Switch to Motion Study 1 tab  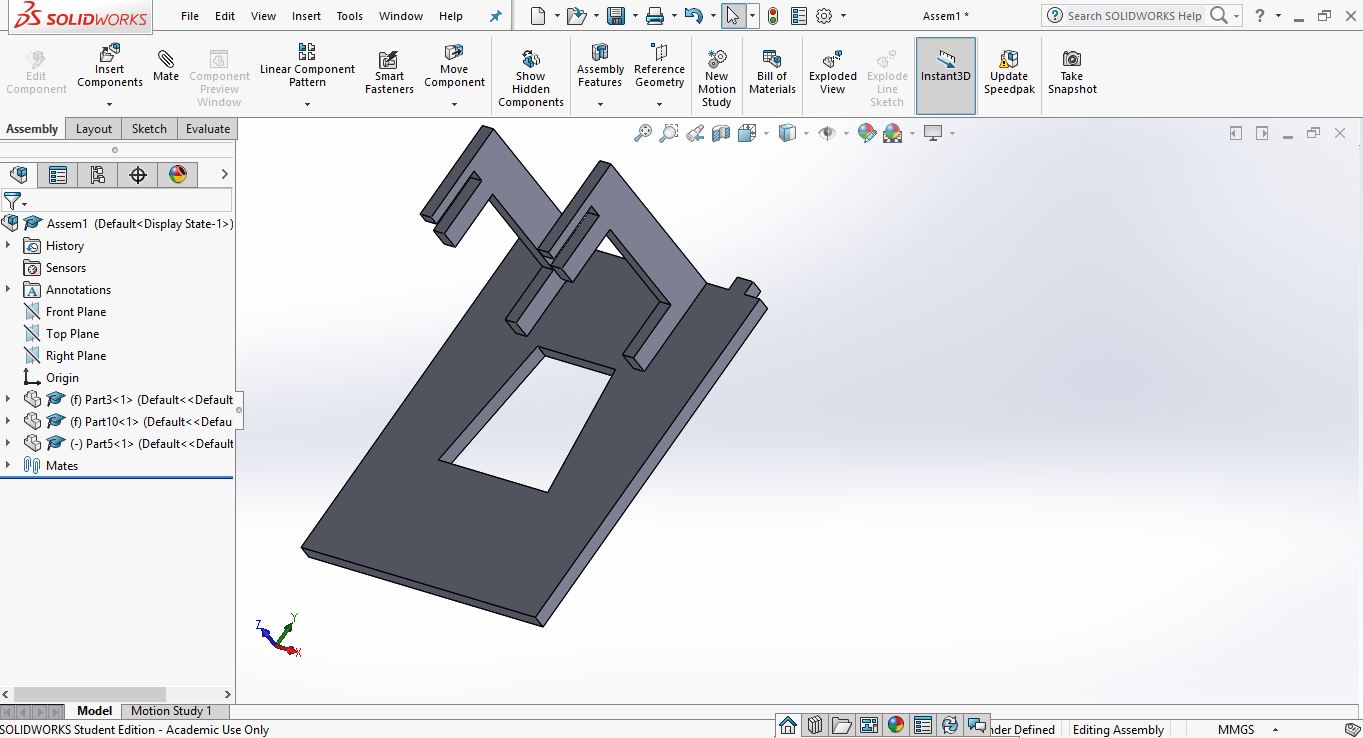click(x=171, y=711)
